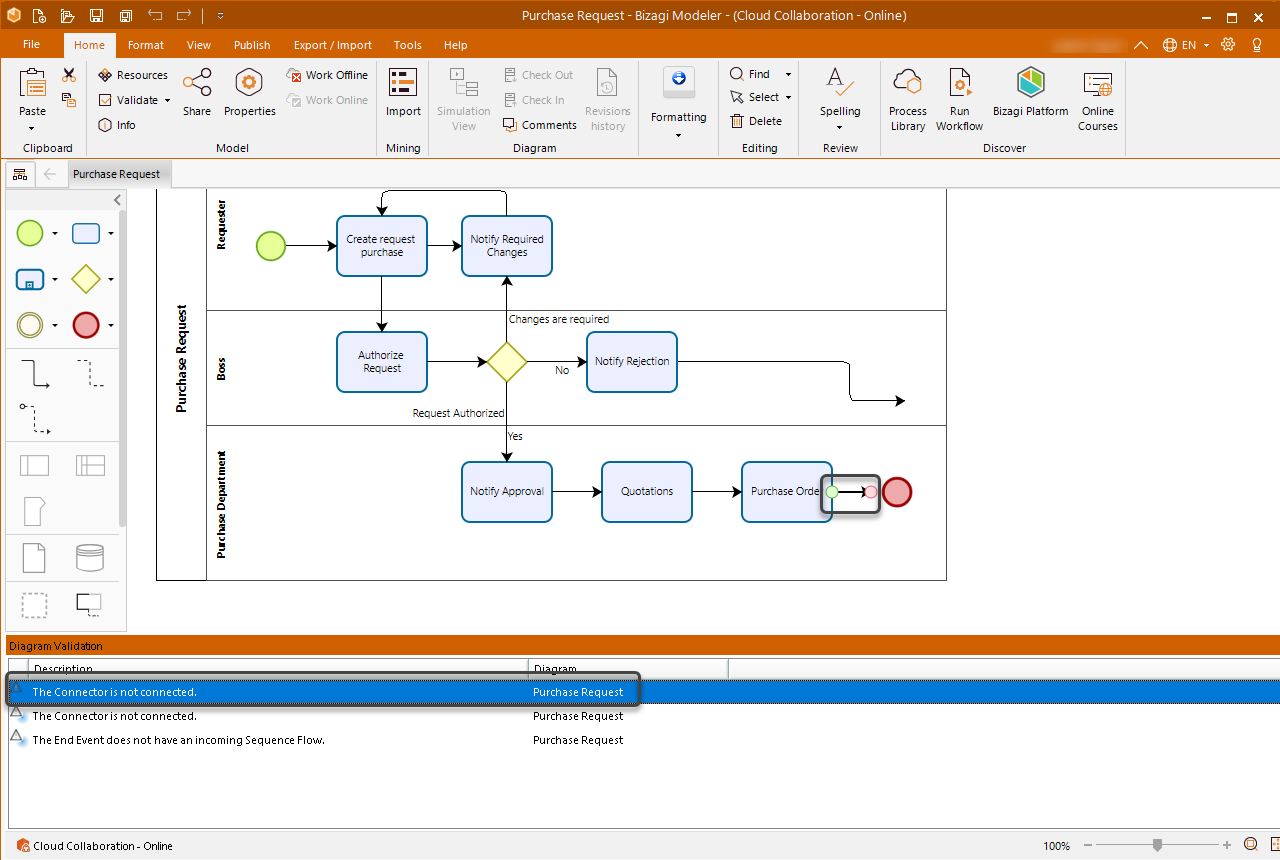Collapse the ribbon with the up chevron
Image resolution: width=1280 pixels, height=860 pixels.
click(1142, 45)
